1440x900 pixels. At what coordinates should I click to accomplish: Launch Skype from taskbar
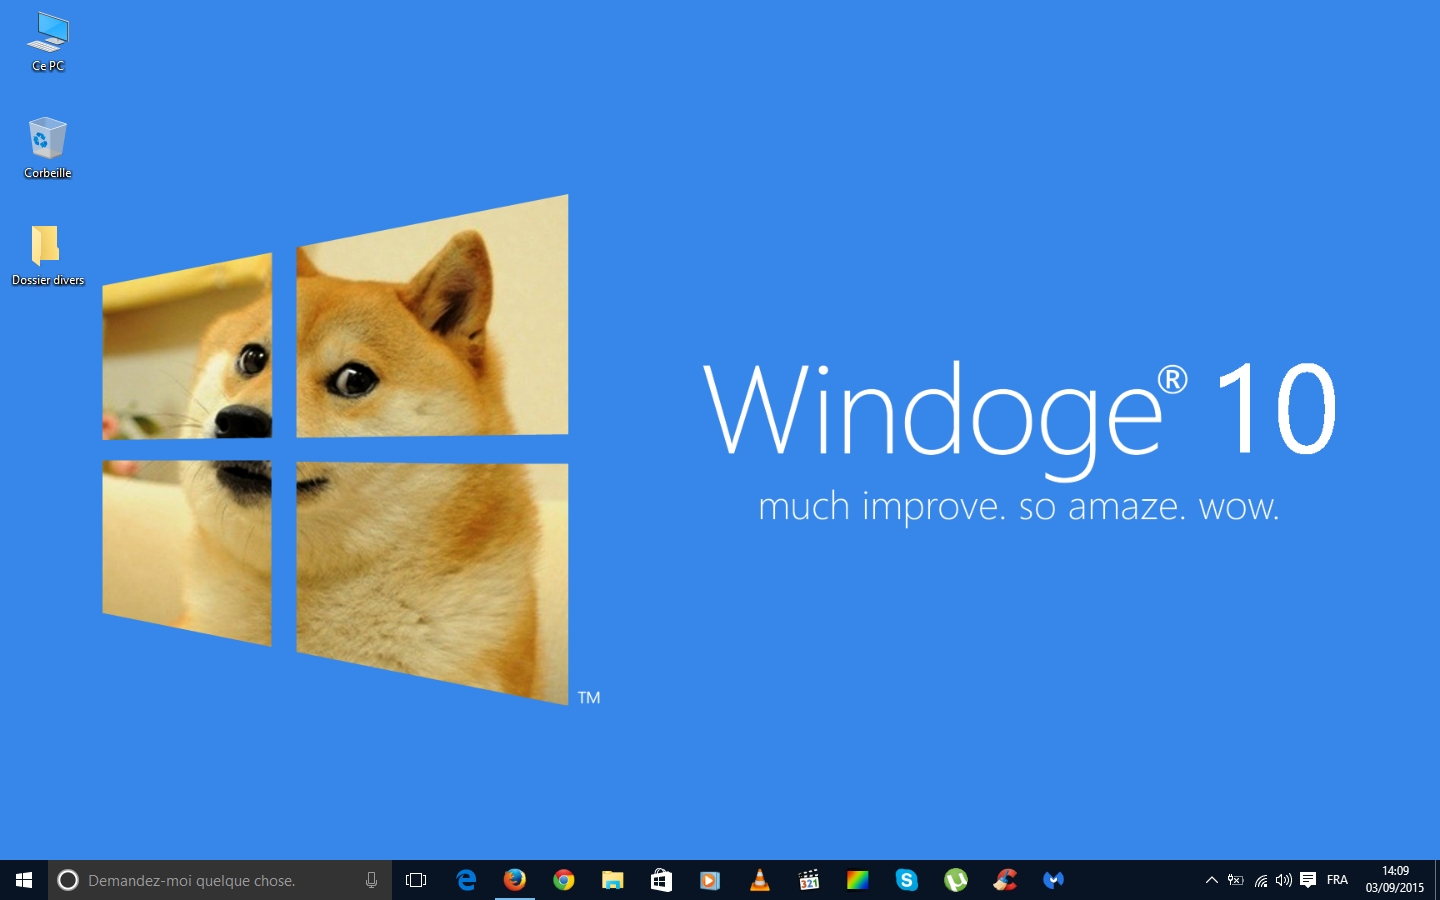(906, 880)
